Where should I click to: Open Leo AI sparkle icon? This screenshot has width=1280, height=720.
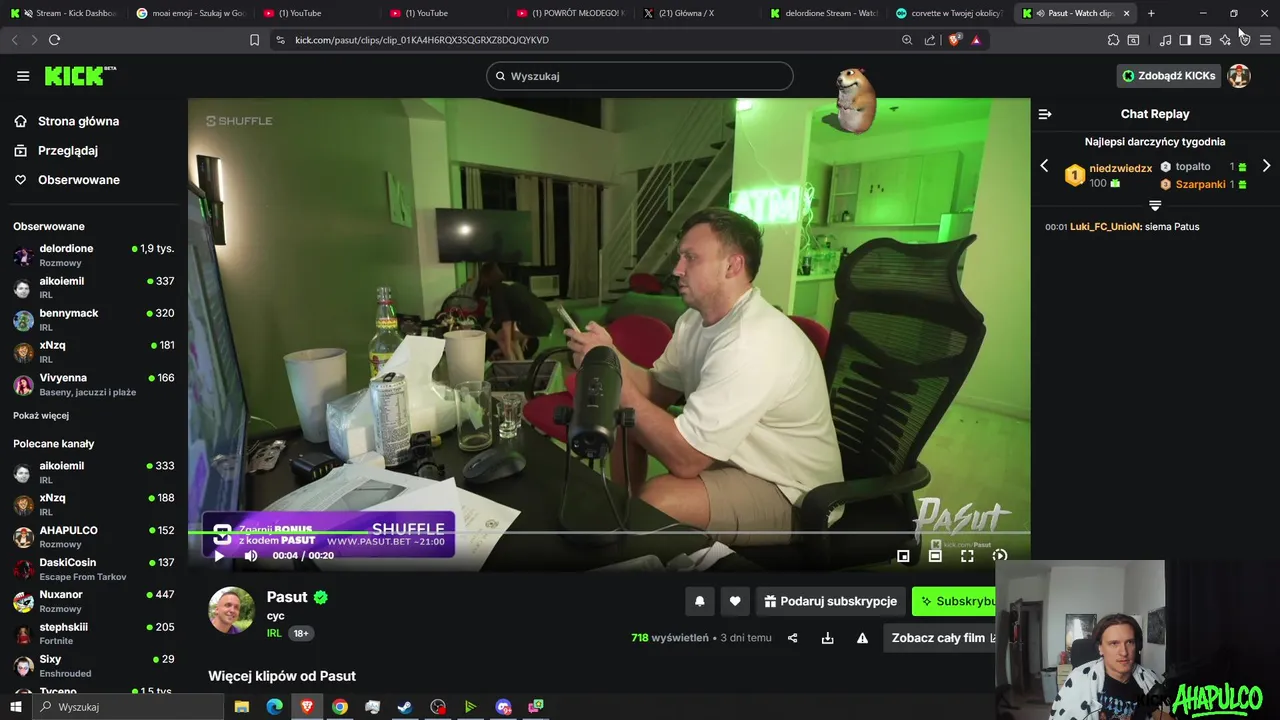point(1225,40)
